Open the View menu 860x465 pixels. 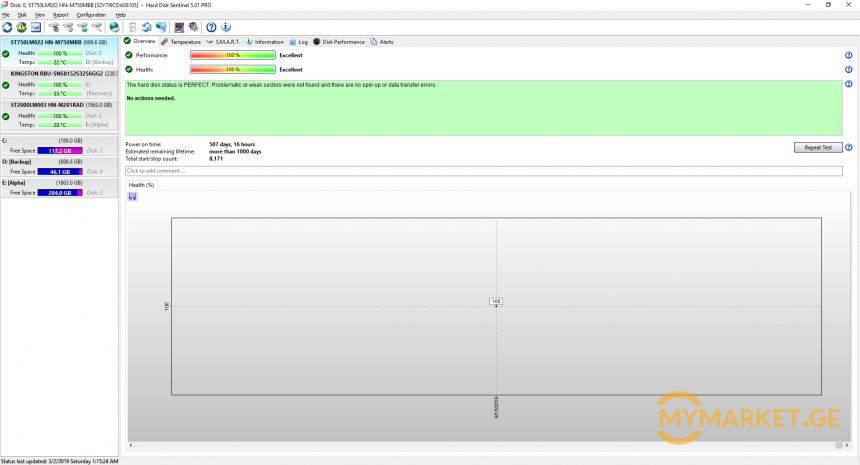40,15
